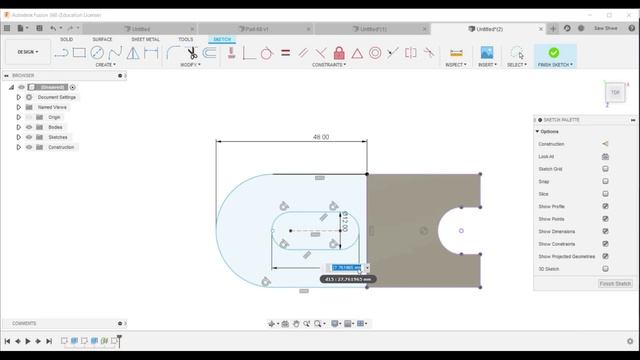The width and height of the screenshot is (640, 360).
Task: Open the CREATE dropdown menu
Action: (x=105, y=65)
